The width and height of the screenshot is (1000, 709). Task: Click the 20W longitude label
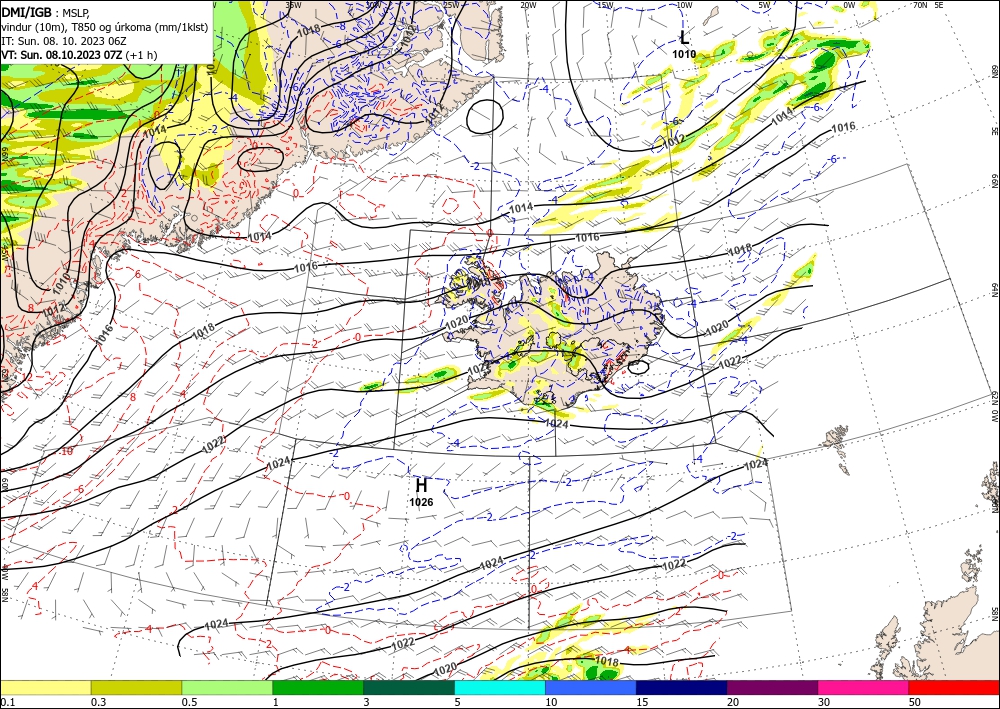[527, 5]
